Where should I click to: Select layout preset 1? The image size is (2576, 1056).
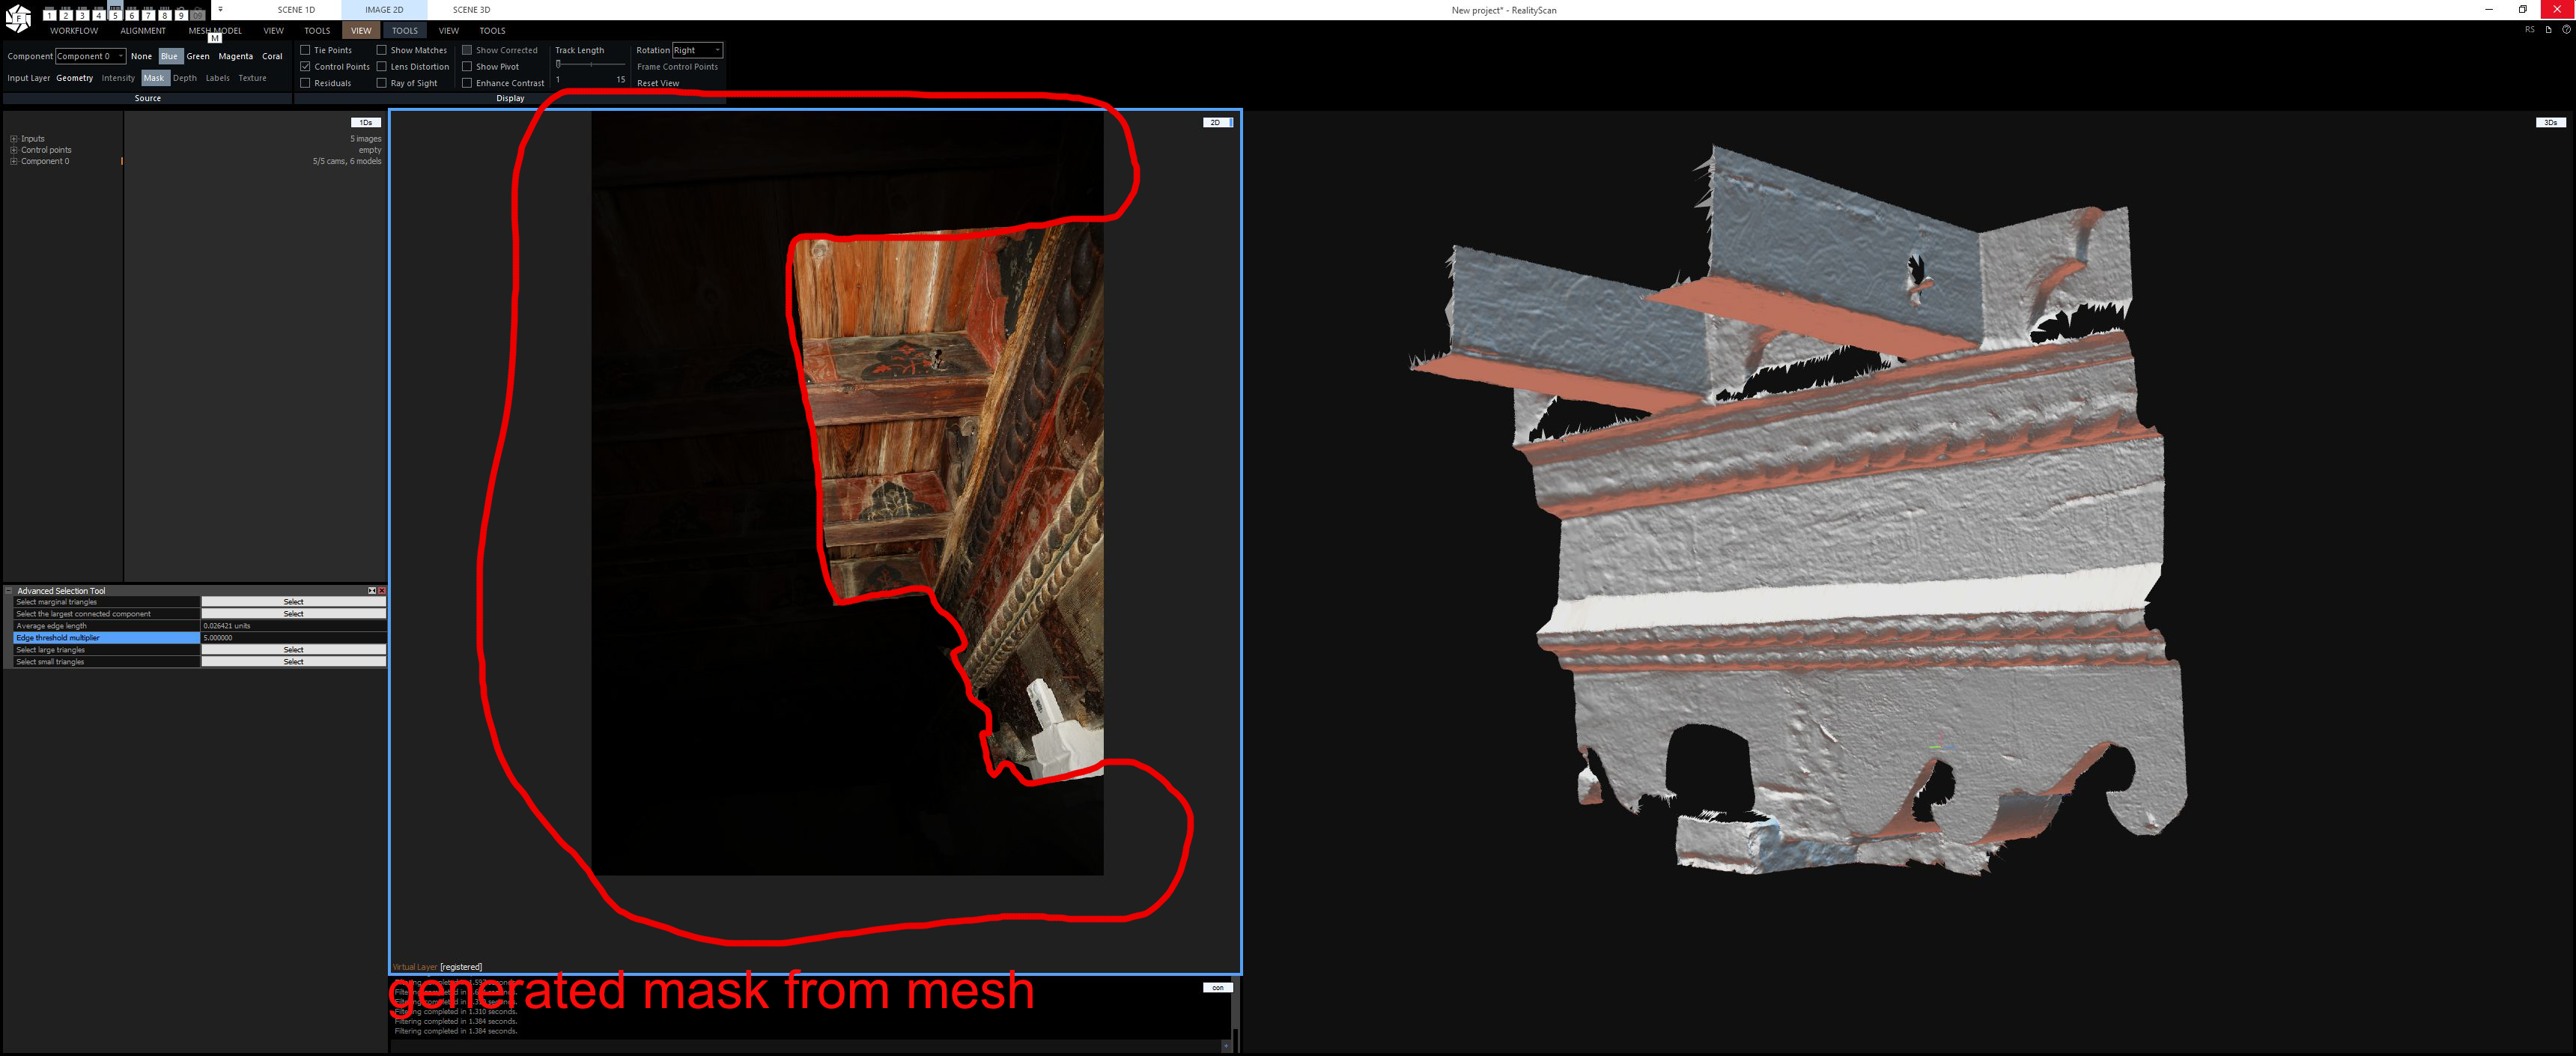(x=49, y=14)
